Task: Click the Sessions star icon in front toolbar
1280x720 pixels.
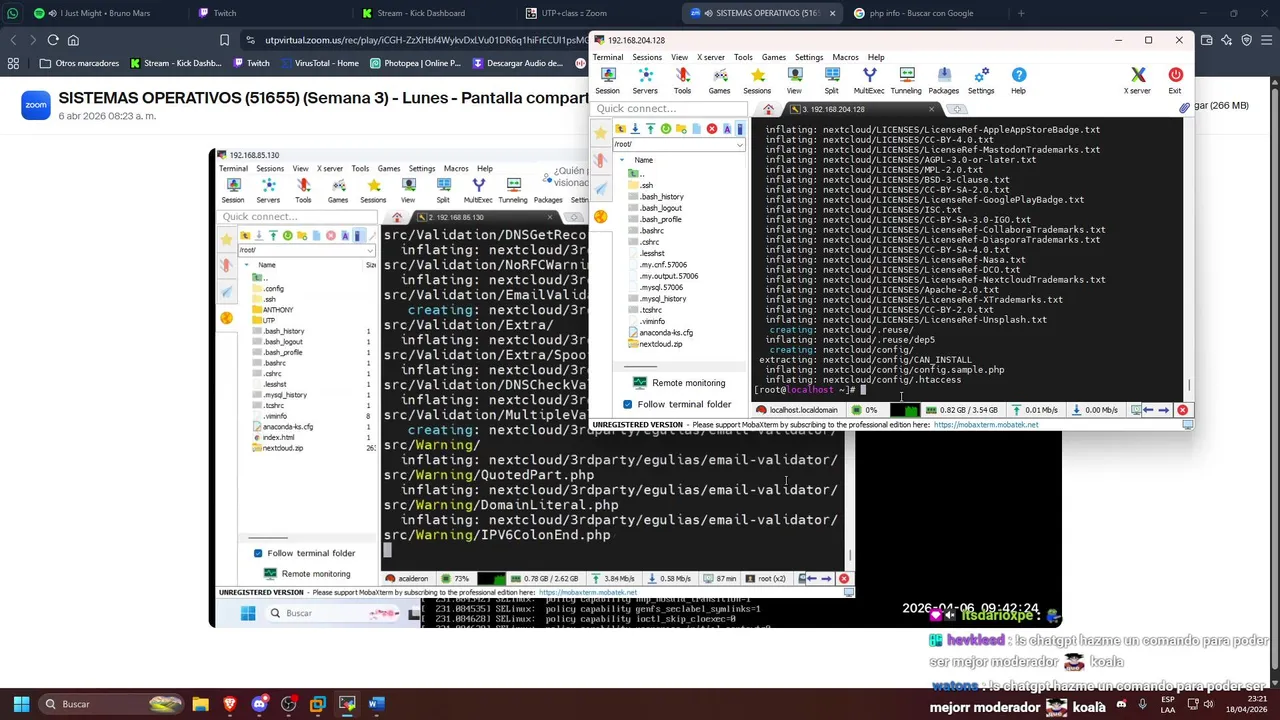Action: [757, 81]
